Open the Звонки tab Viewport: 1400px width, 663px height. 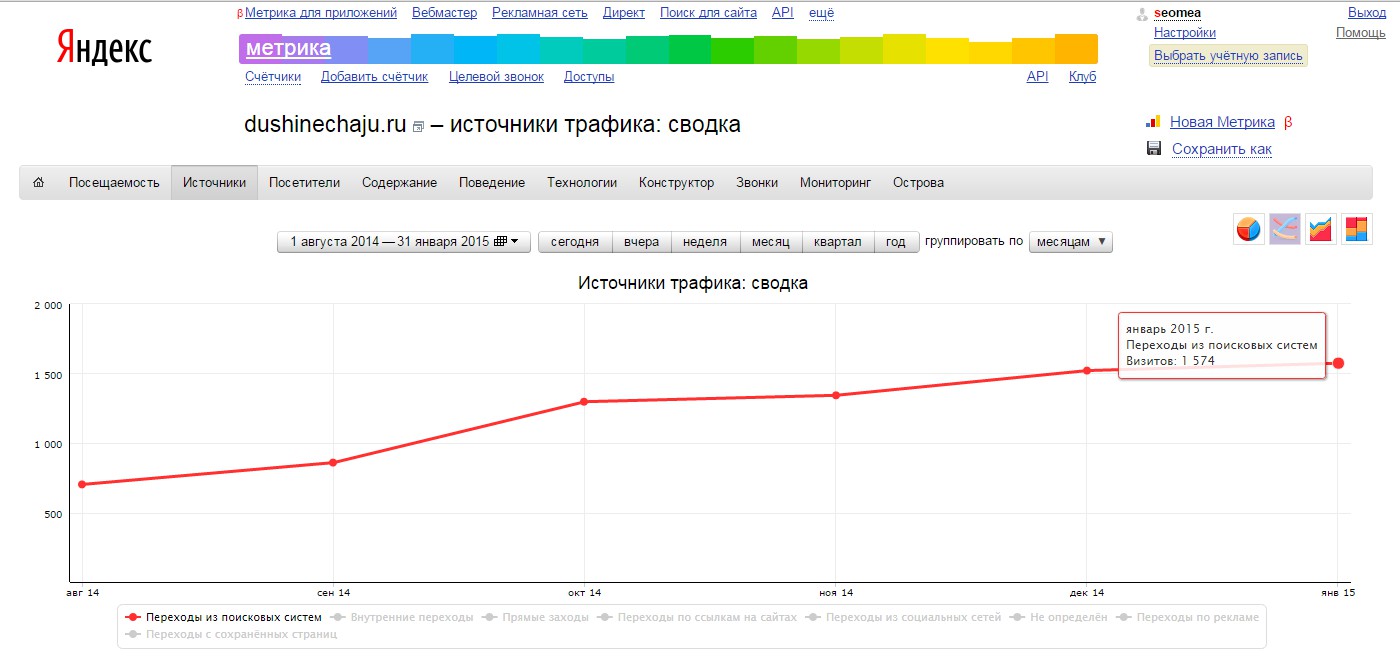pyautogui.click(x=757, y=183)
